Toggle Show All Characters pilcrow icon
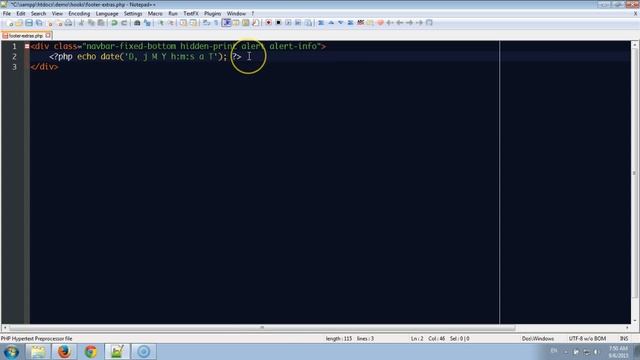The width and height of the screenshot is (640, 360). click(x=216, y=23)
